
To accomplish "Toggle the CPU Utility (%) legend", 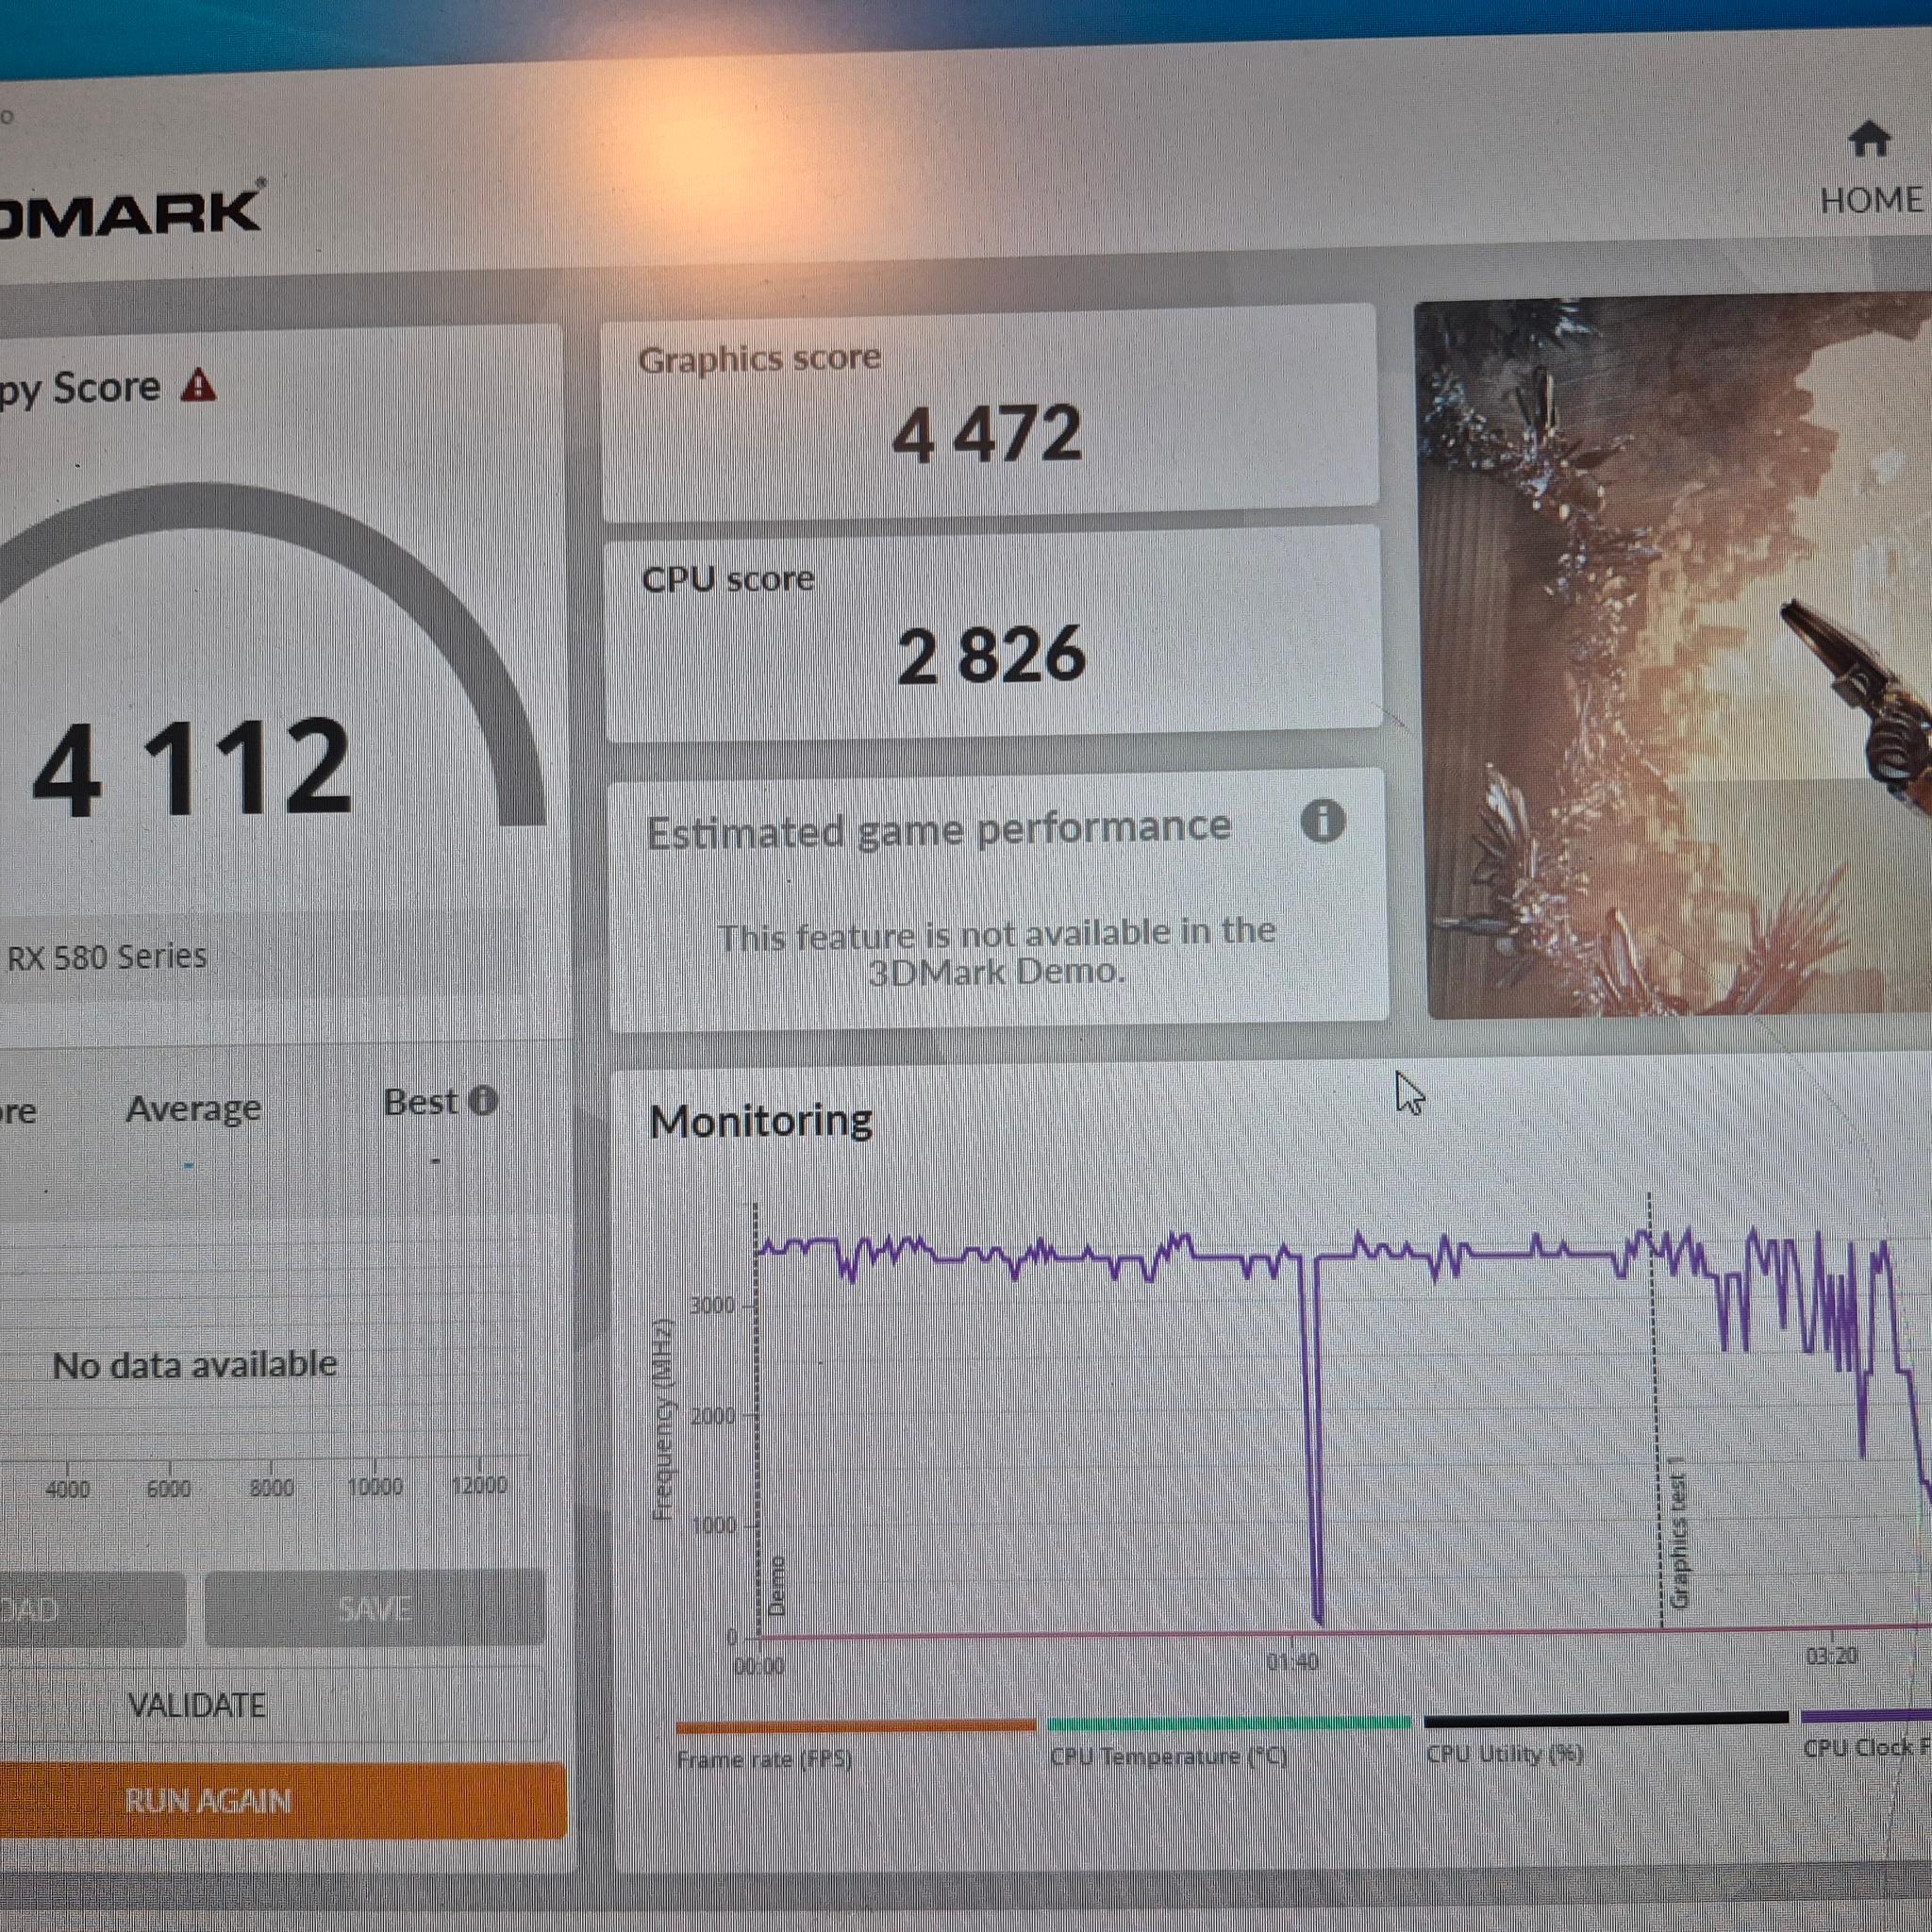I will tap(1606, 1738).
